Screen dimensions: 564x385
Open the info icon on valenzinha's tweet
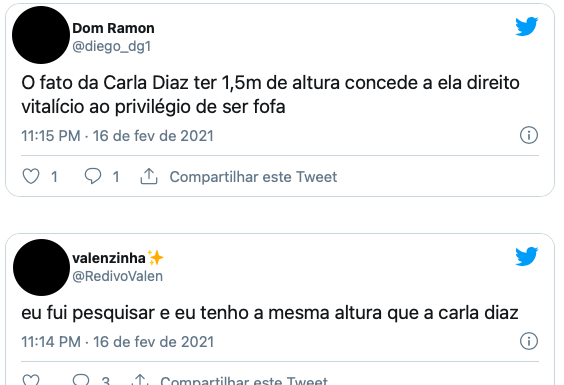click(x=529, y=341)
